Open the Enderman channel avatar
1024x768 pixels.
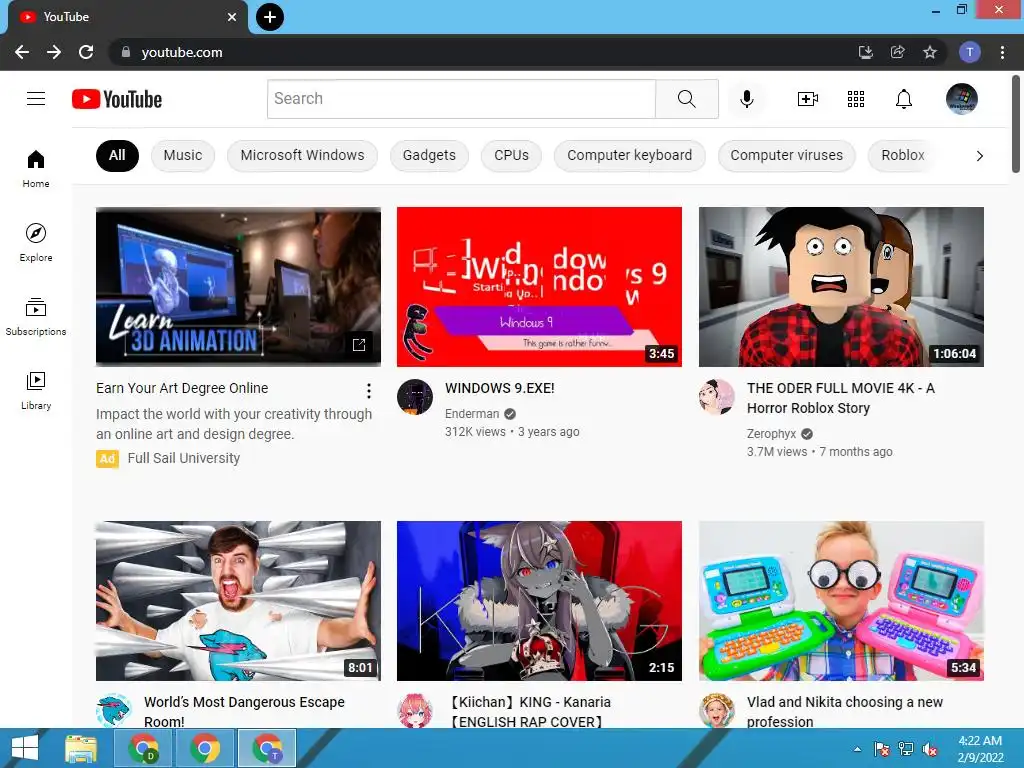[415, 397]
